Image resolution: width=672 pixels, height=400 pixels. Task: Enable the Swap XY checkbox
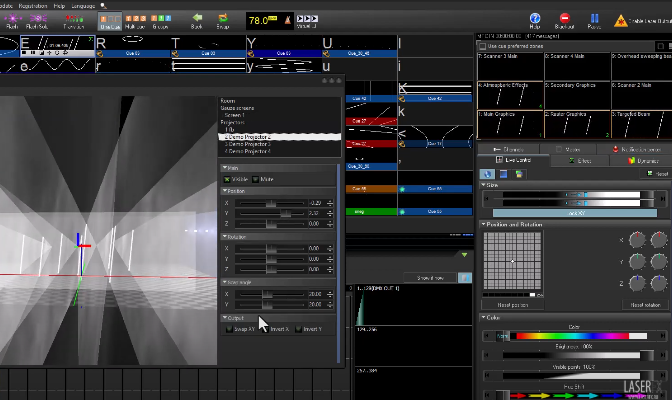click(229, 329)
